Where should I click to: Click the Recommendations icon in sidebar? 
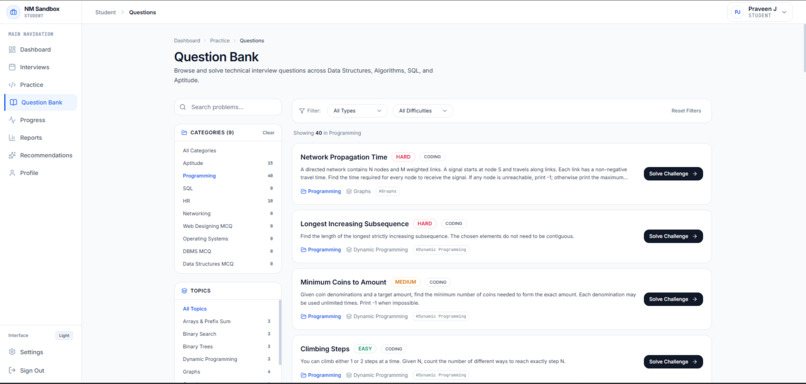pos(12,155)
